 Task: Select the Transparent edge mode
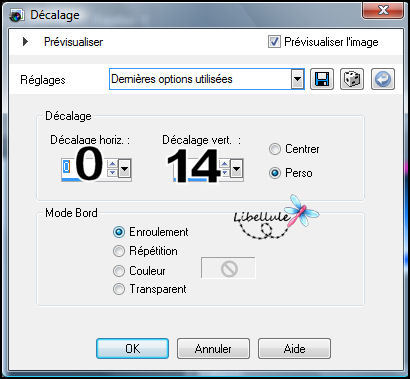click(119, 289)
